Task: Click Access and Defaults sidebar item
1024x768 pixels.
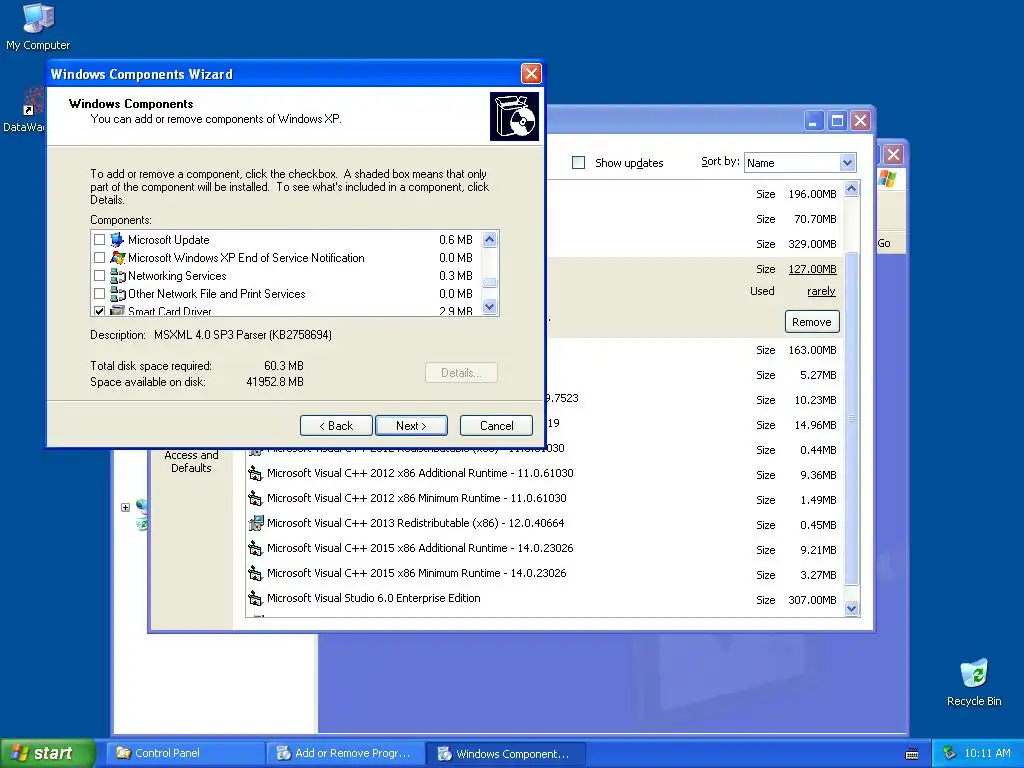Action: pyautogui.click(x=191, y=461)
